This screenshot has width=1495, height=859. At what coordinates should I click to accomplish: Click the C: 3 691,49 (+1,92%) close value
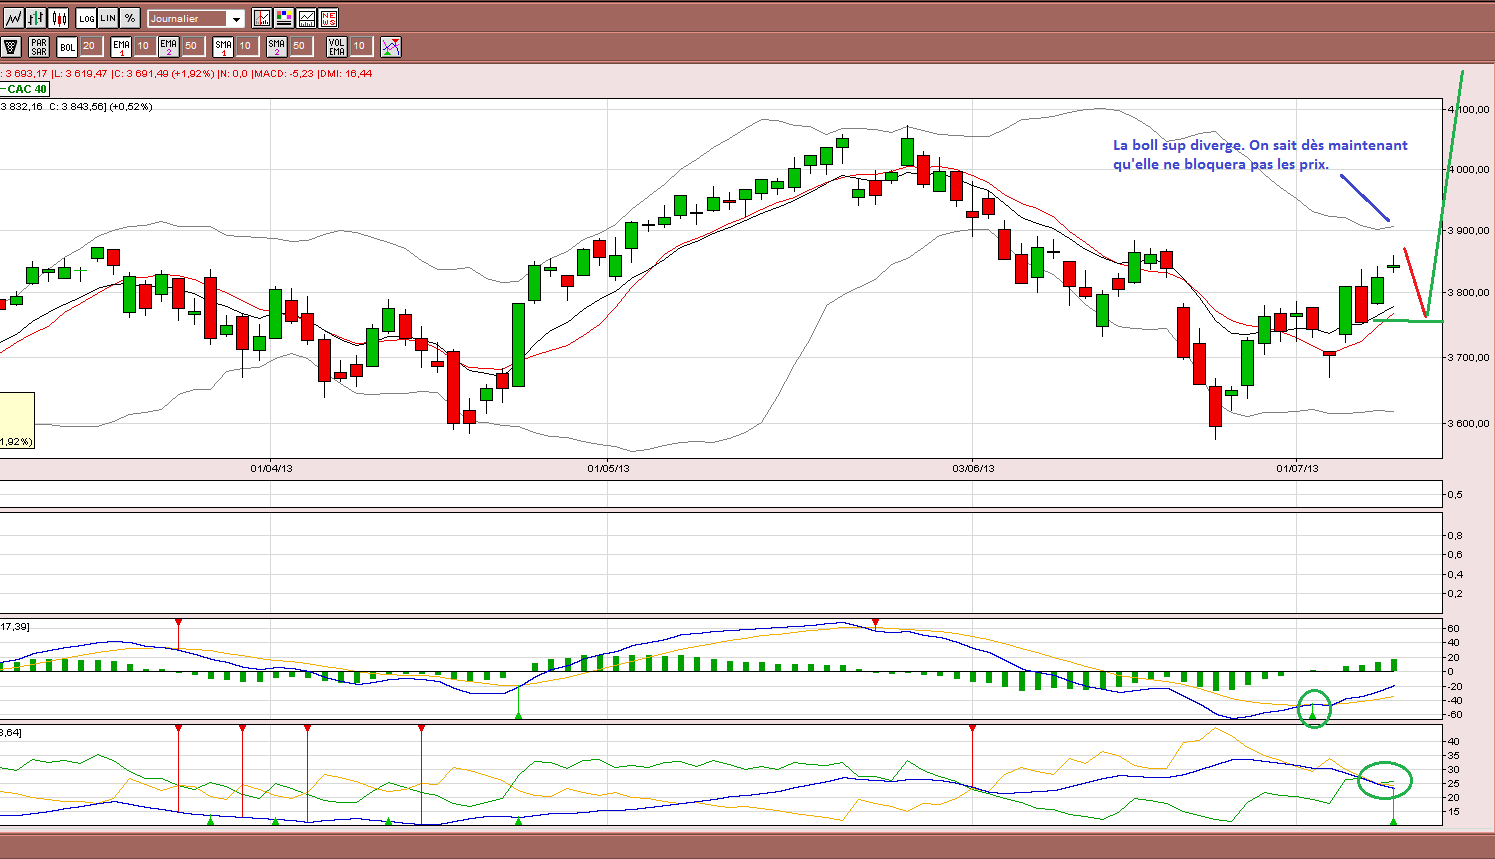click(163, 73)
